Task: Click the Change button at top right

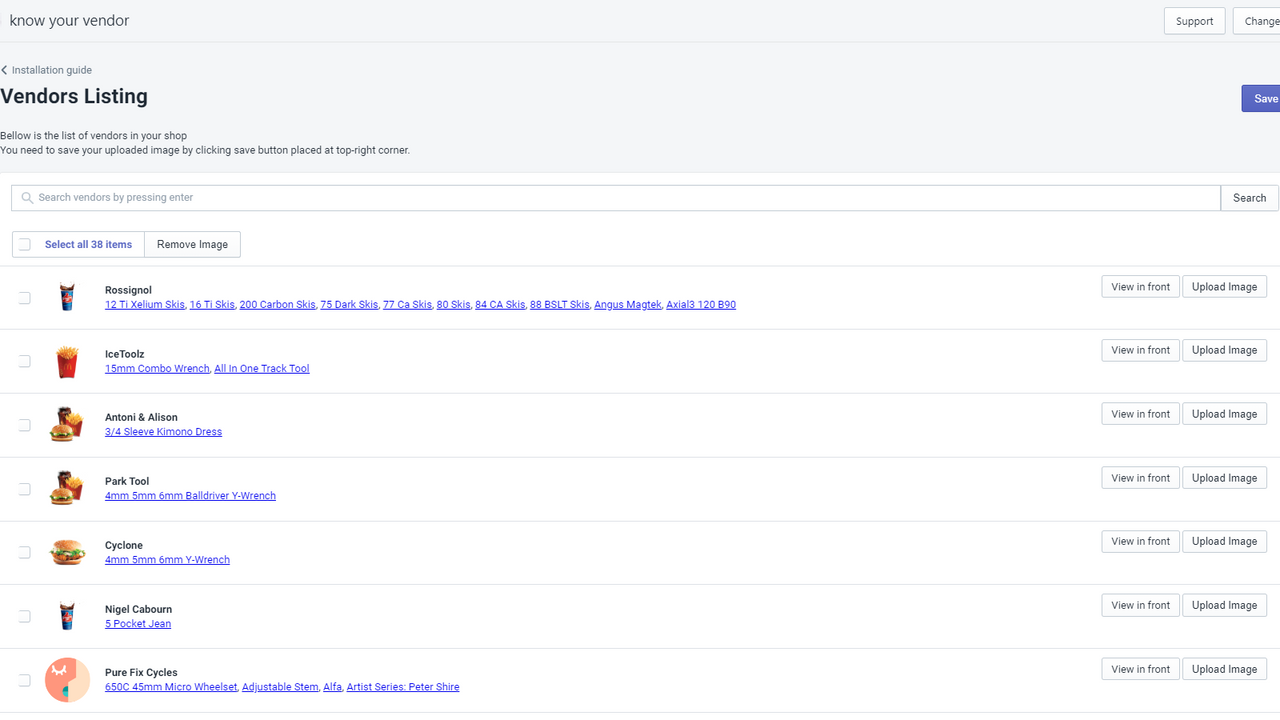Action: tap(1258, 21)
